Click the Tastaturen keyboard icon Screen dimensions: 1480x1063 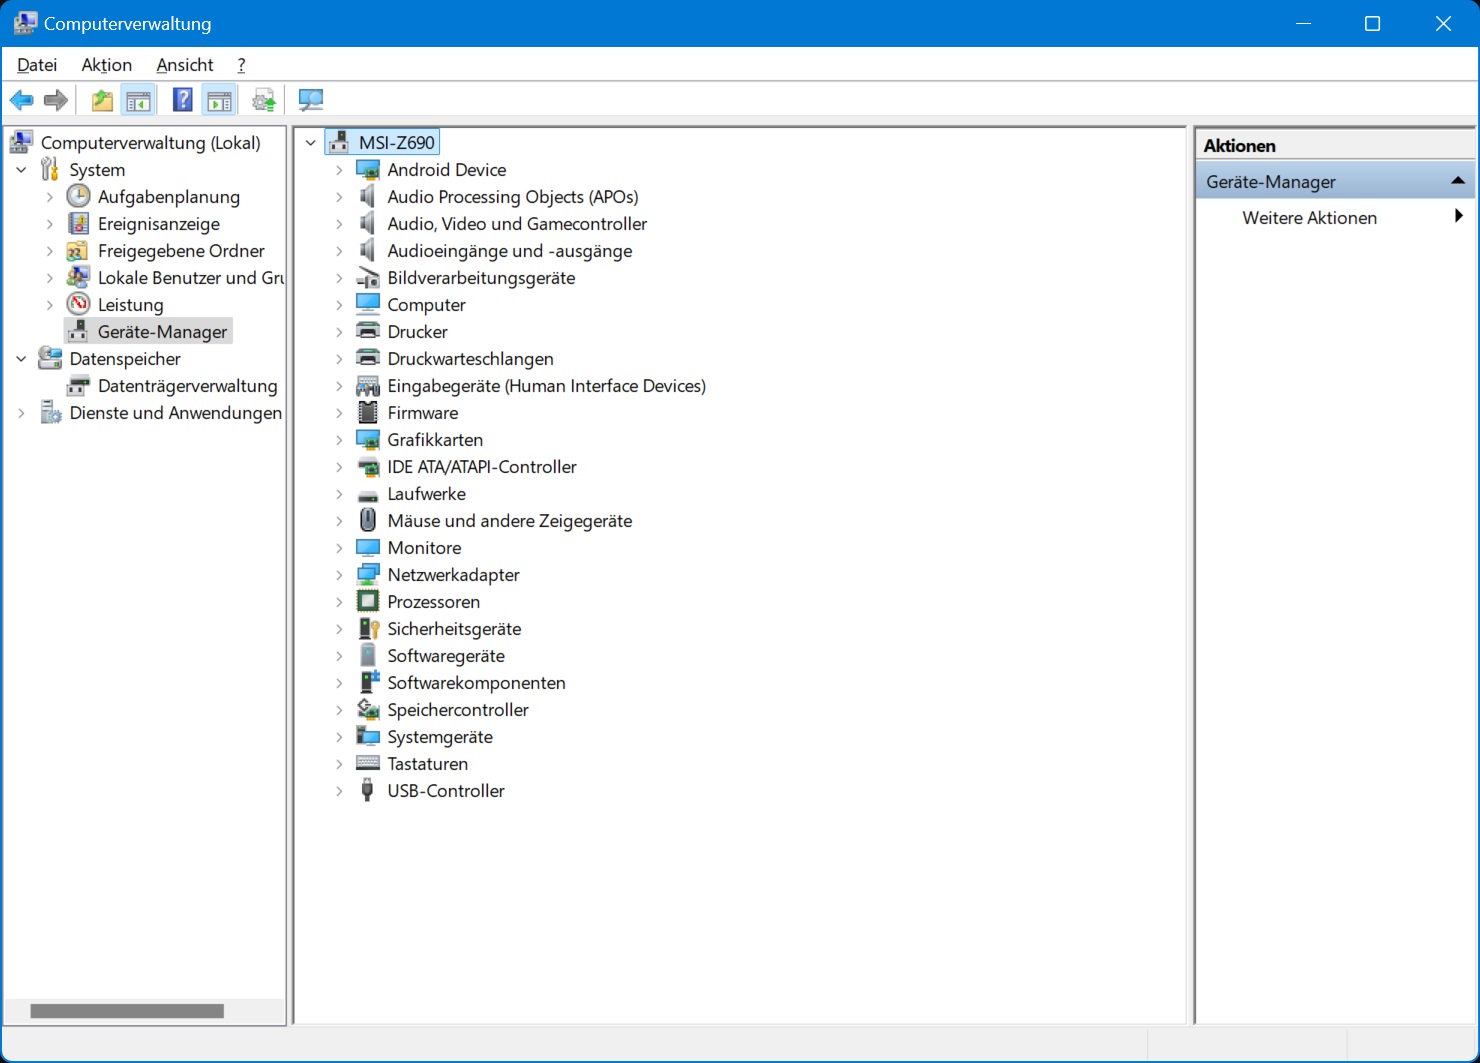pyautogui.click(x=368, y=764)
